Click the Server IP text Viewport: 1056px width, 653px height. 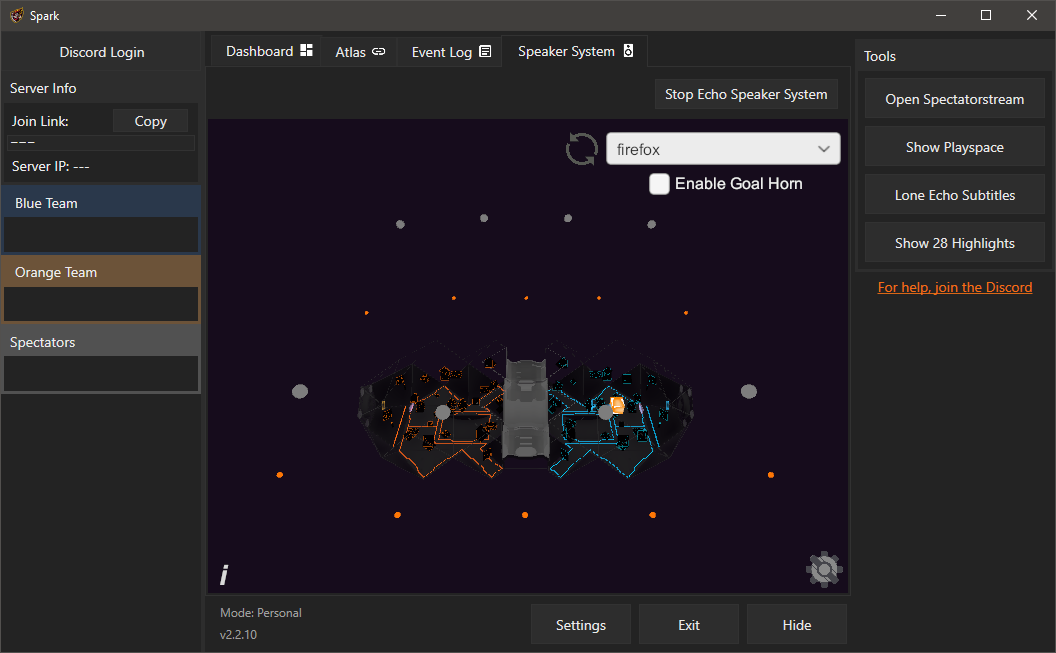pos(51,166)
